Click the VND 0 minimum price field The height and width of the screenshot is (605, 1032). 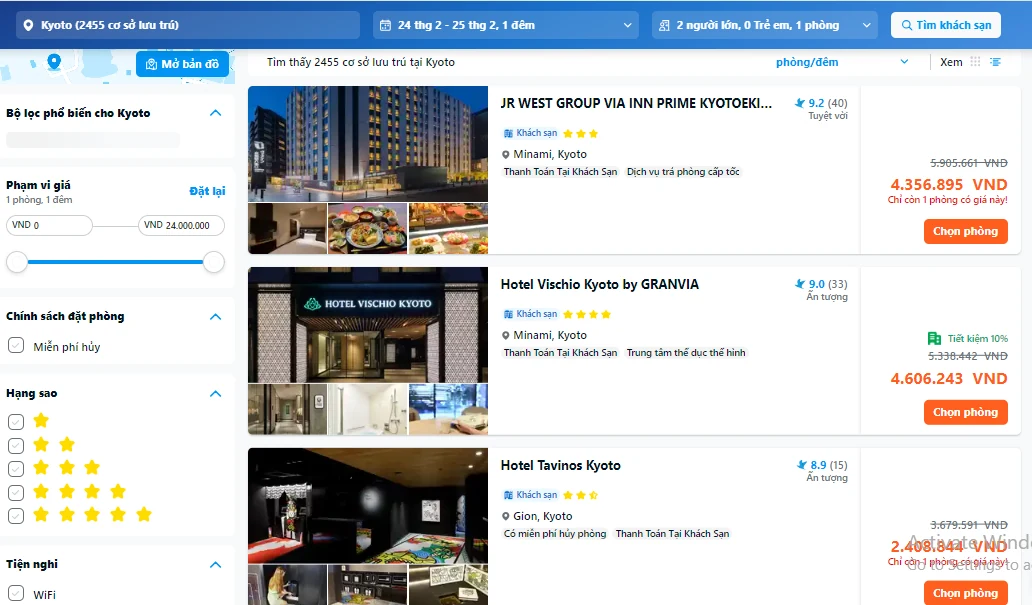pyautogui.click(x=49, y=225)
